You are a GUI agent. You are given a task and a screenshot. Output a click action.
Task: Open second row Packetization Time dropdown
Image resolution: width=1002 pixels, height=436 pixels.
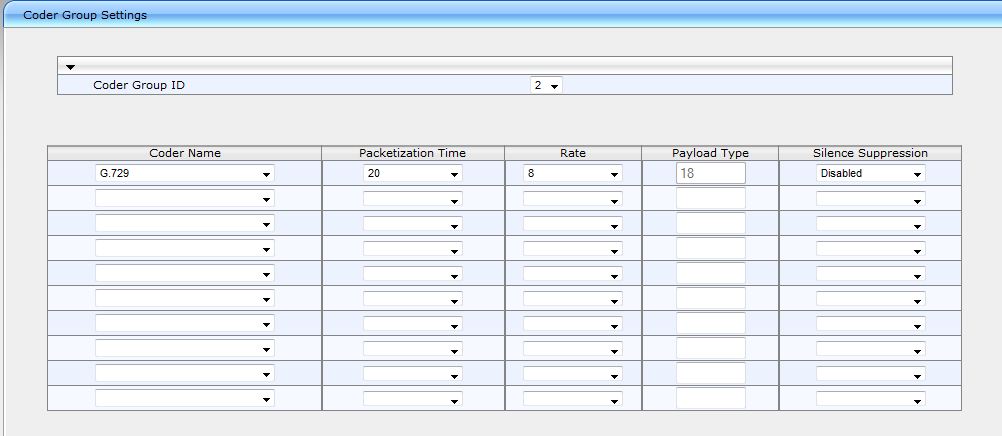coord(412,199)
